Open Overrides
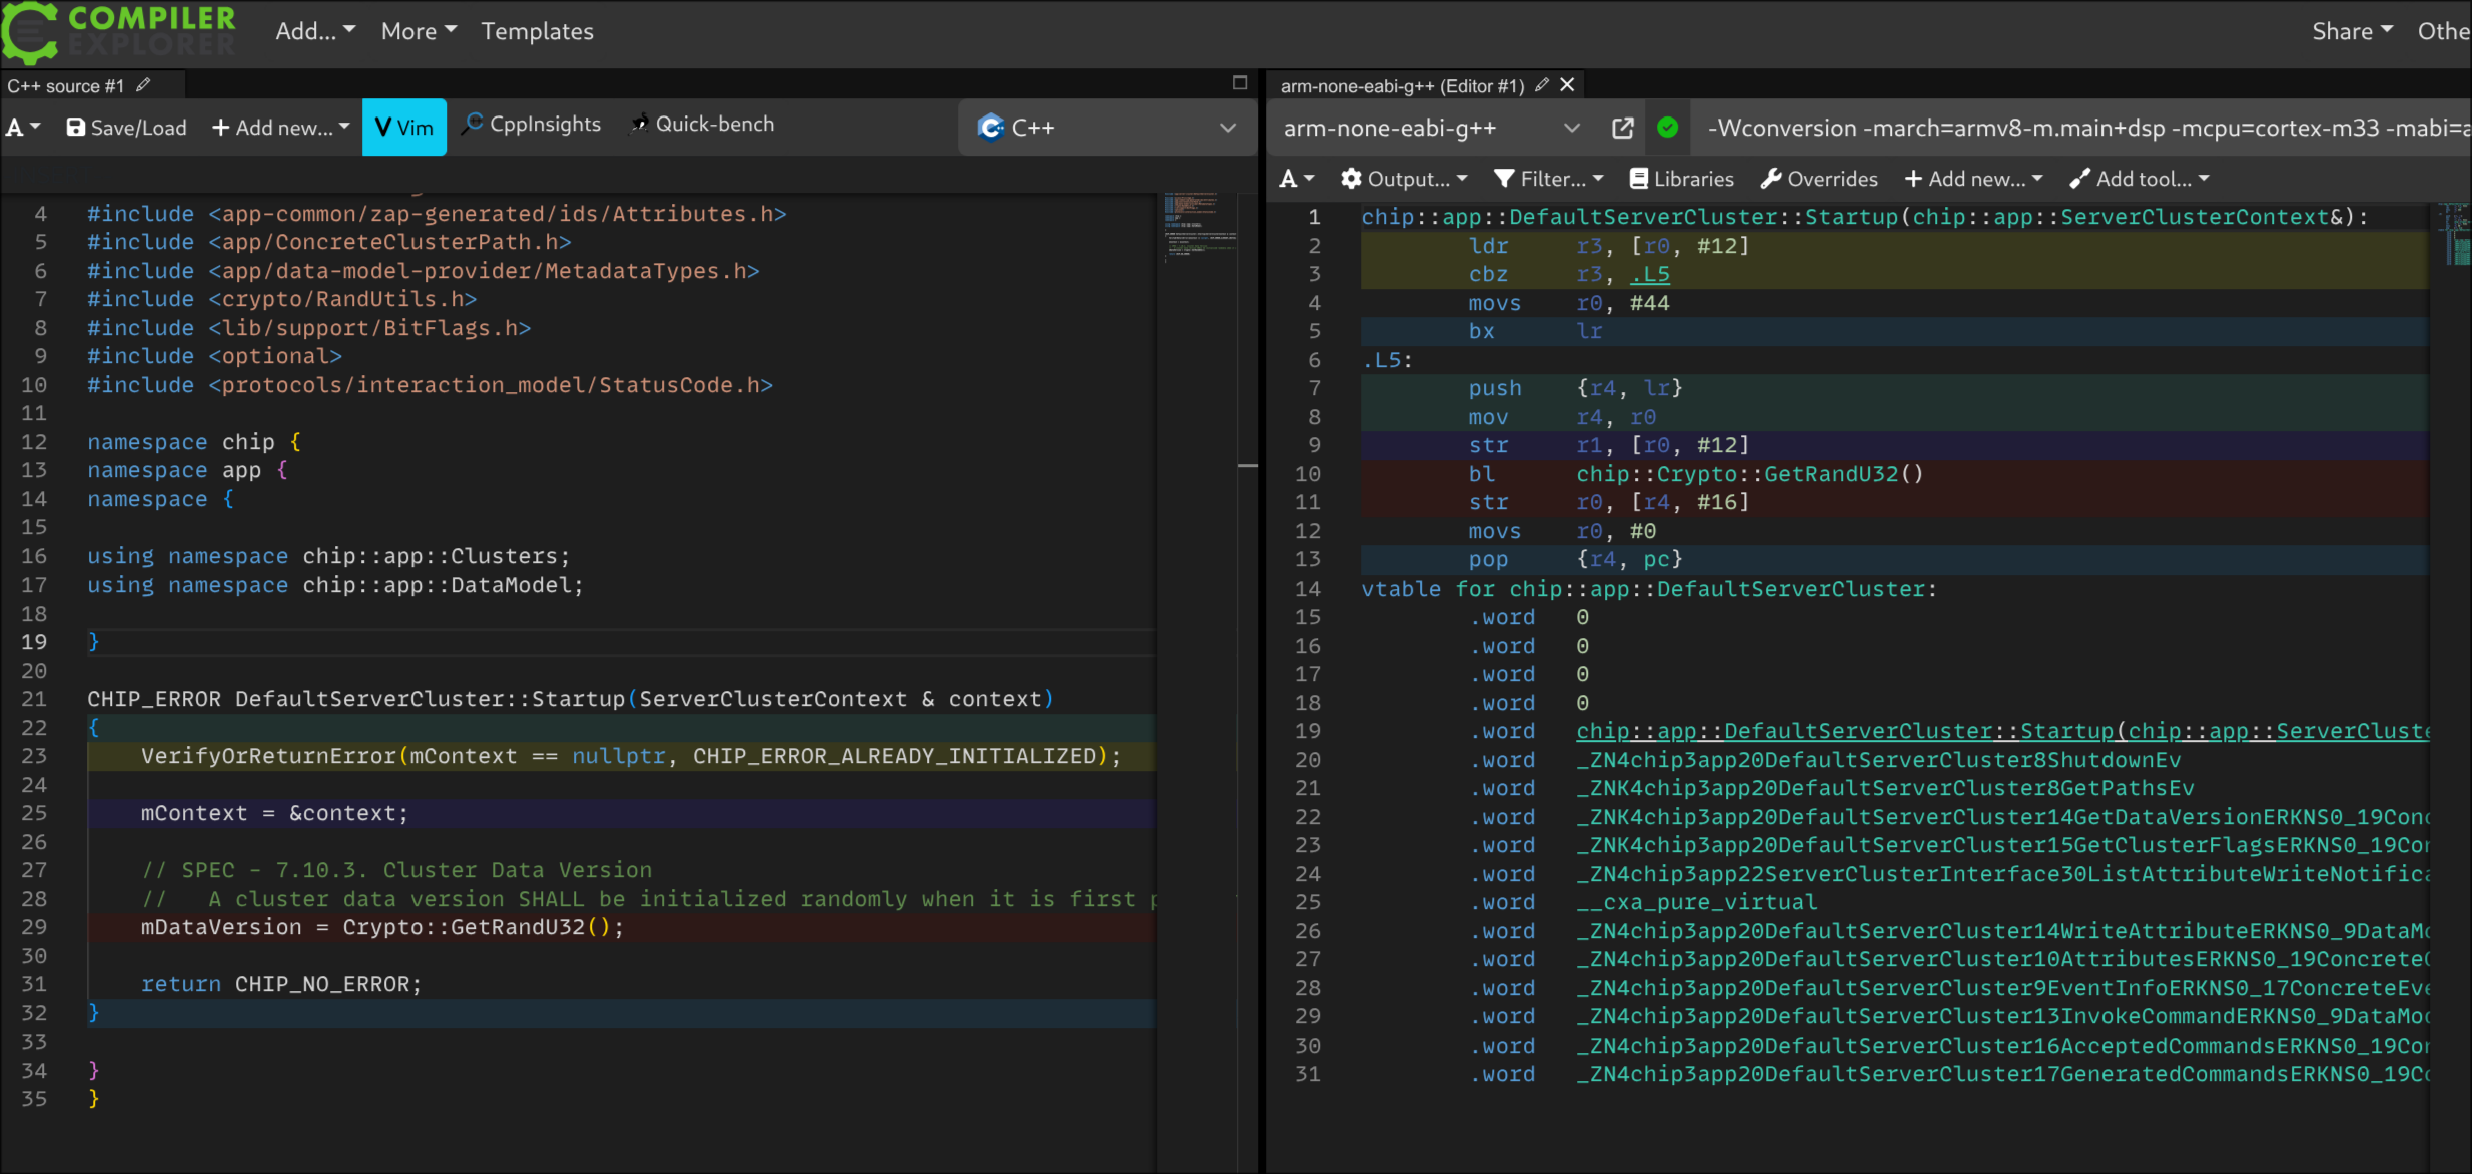Screen dimensions: 2472x1174 (x=1819, y=179)
